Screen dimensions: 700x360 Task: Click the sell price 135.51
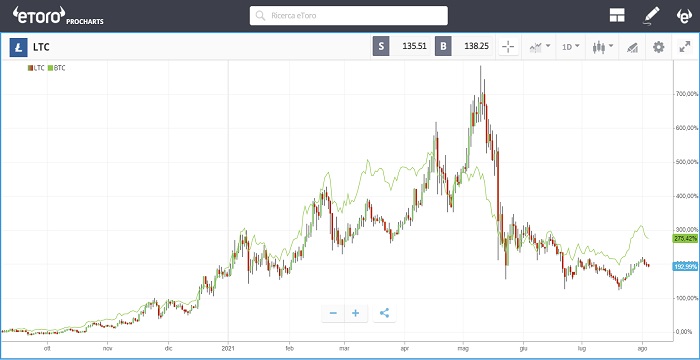click(x=413, y=46)
